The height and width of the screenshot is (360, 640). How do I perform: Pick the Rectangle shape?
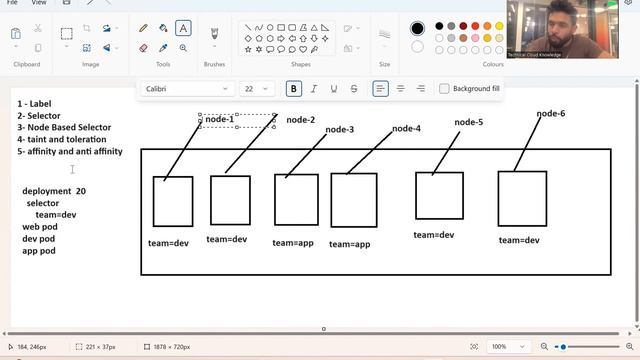tap(281, 28)
